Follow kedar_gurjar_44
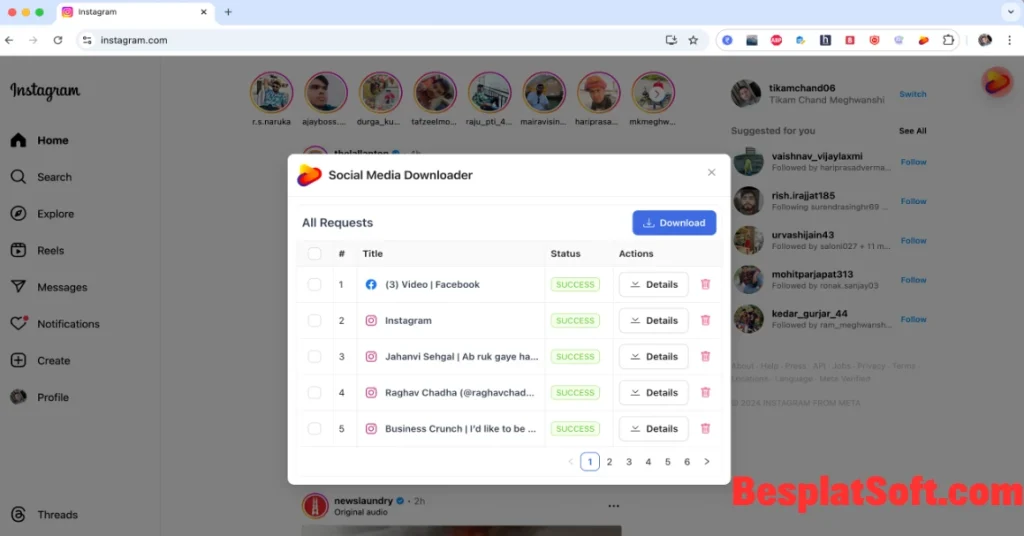Screen dimensions: 1024x536 (x=913, y=319)
